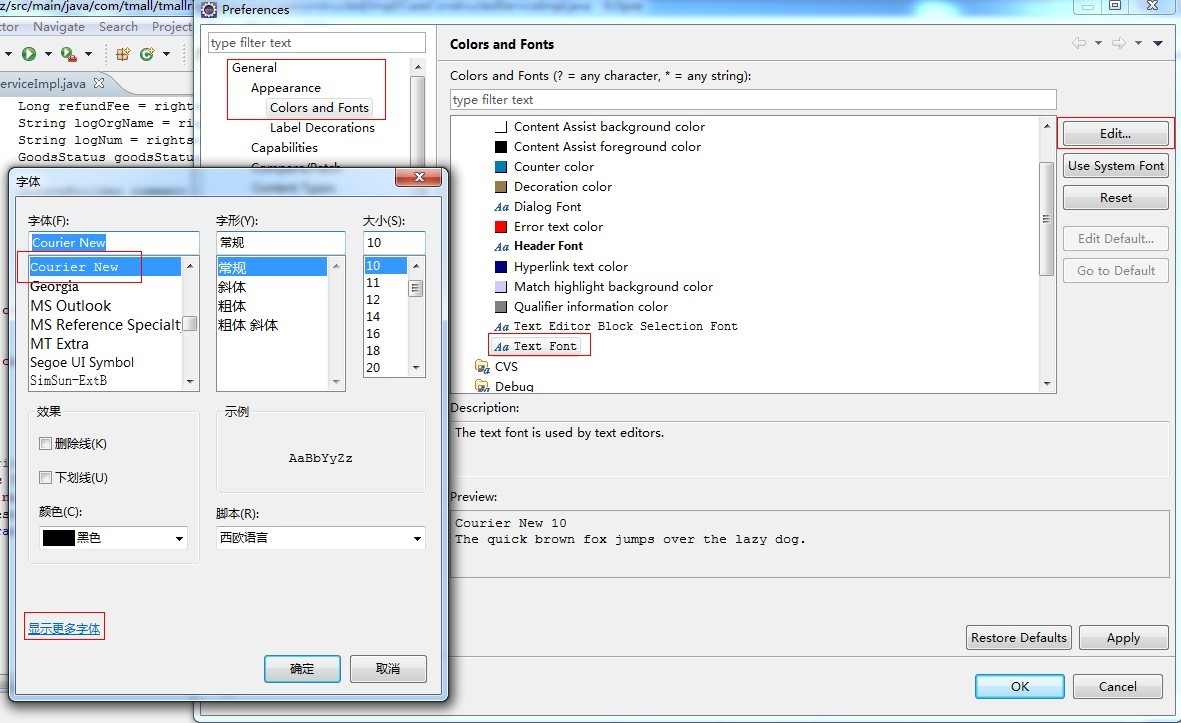Open the Project menu in Eclipse

[x=172, y=26]
